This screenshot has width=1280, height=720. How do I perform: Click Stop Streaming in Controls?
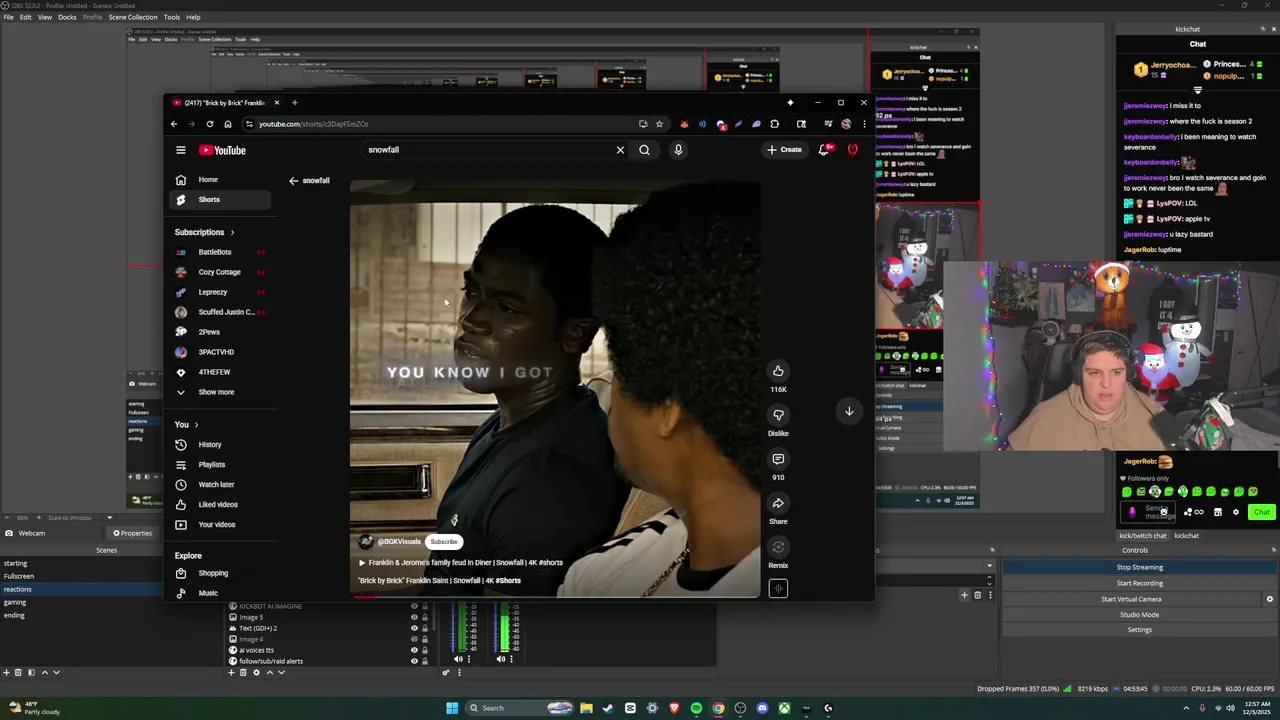(1139, 567)
